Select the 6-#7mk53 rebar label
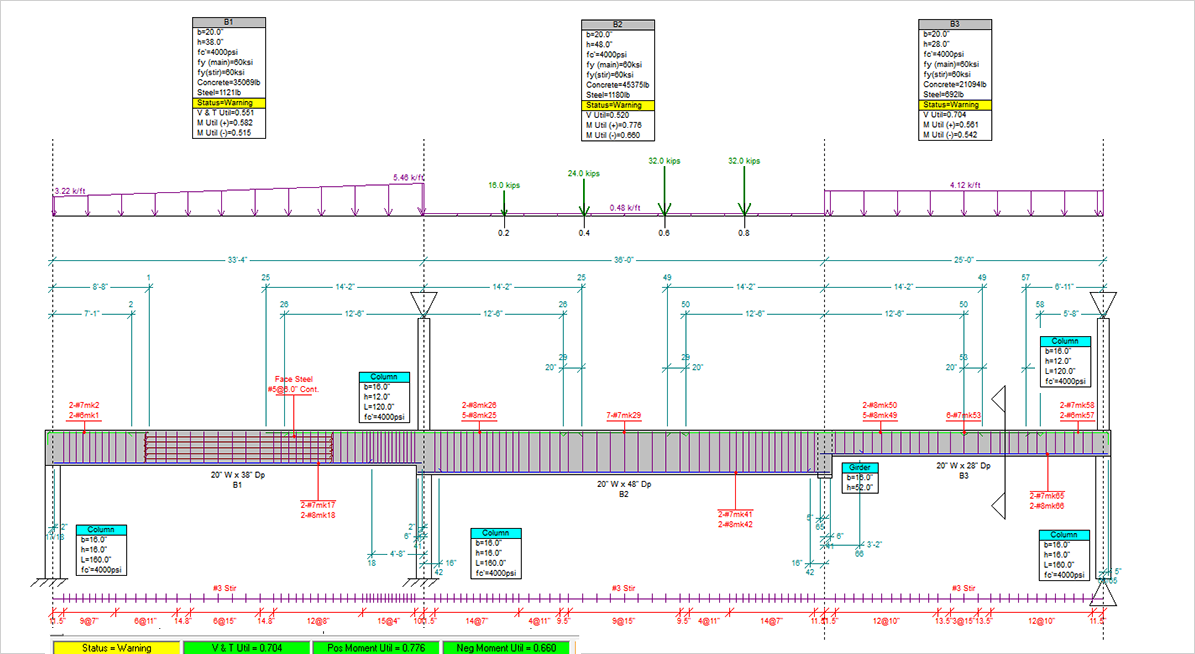The width and height of the screenshot is (1195, 654). [963, 416]
